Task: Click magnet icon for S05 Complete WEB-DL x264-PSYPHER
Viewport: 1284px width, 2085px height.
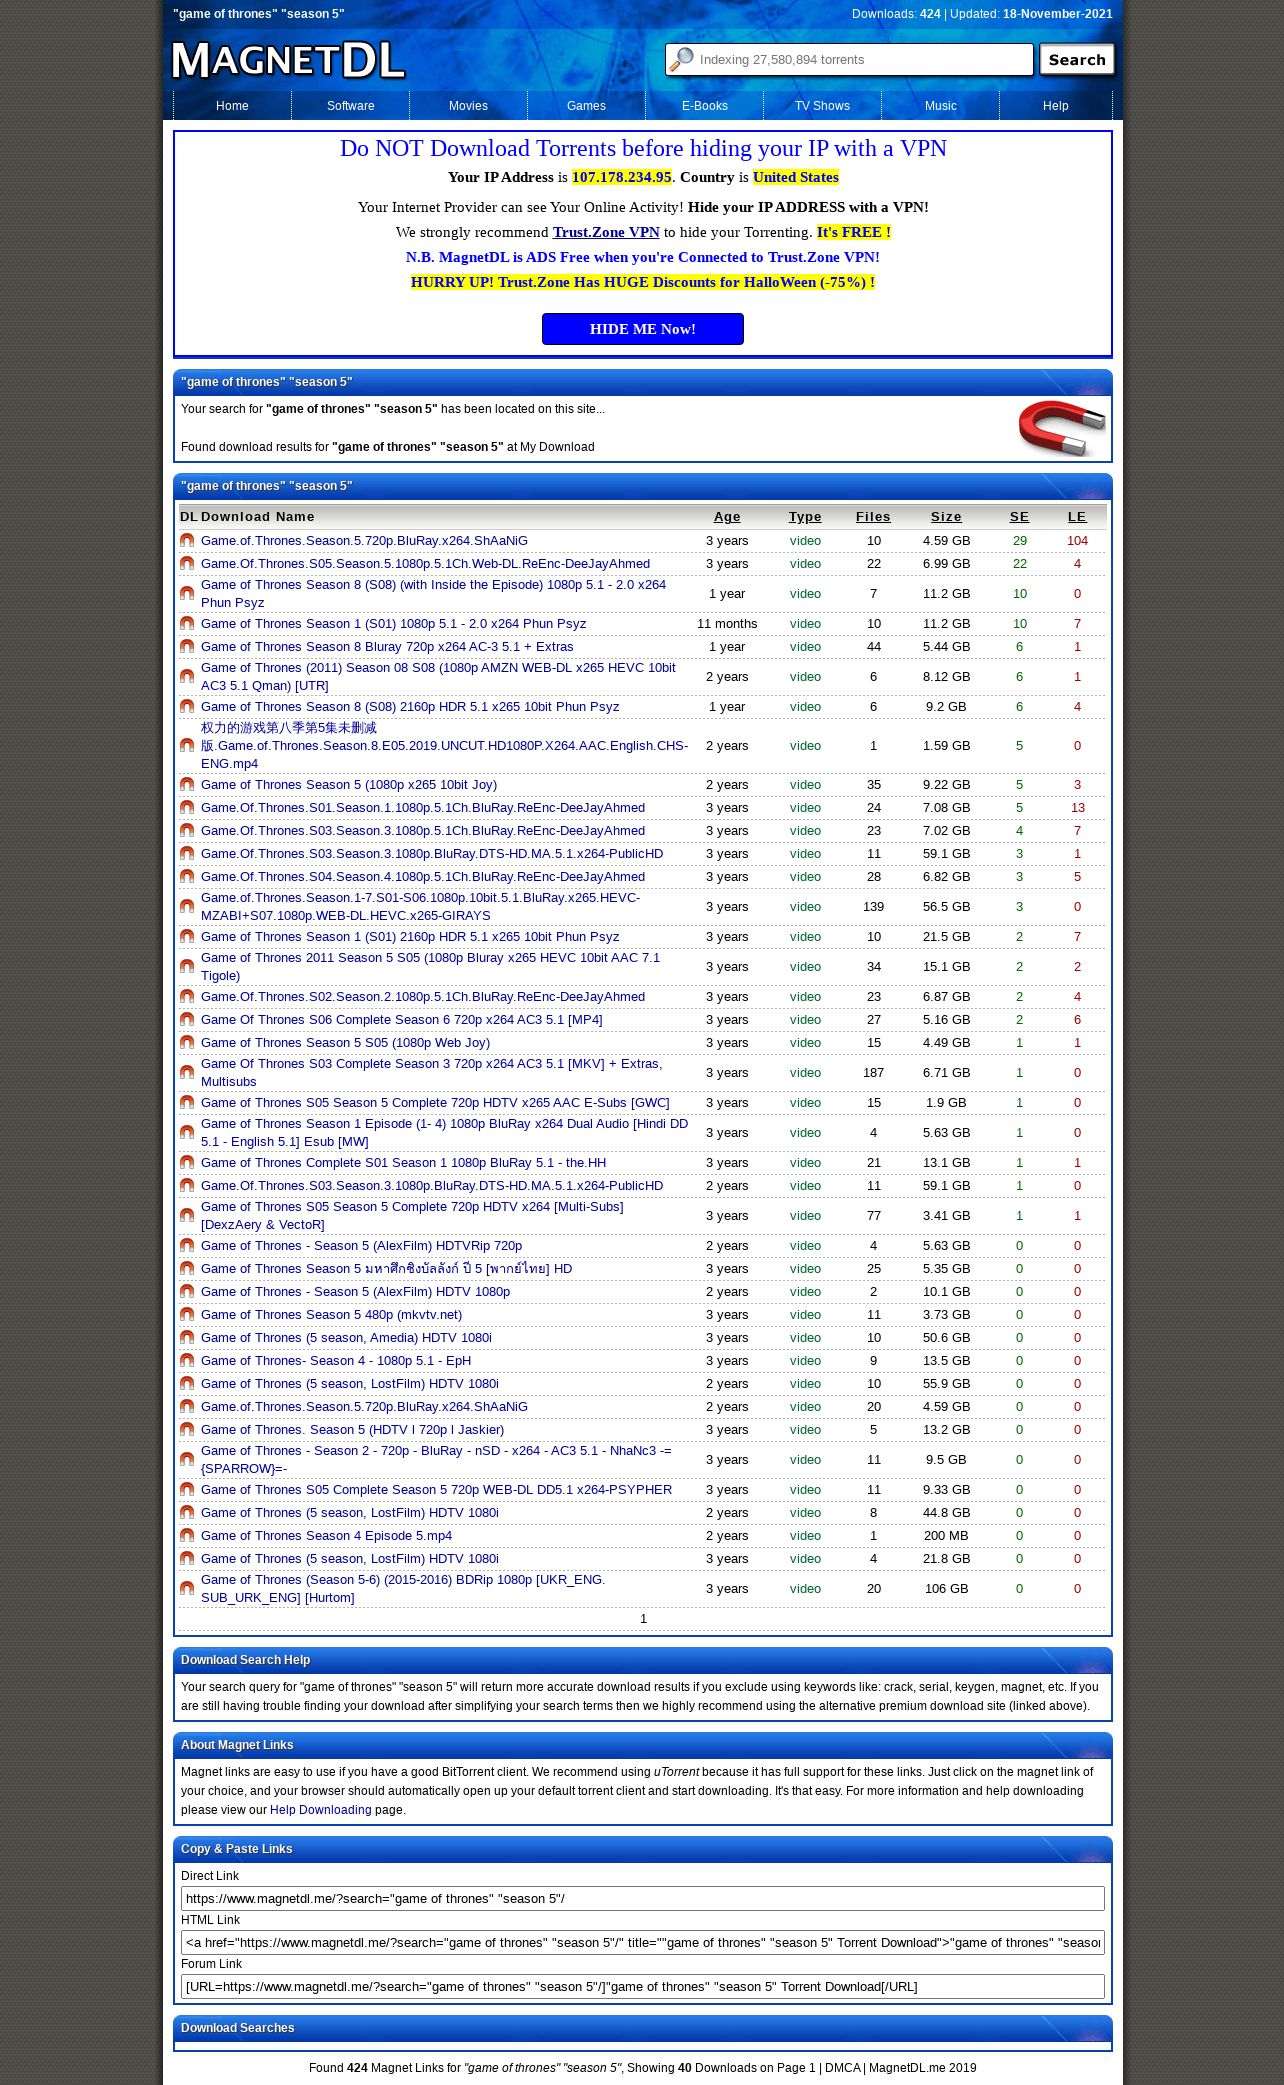Action: pos(187,1490)
